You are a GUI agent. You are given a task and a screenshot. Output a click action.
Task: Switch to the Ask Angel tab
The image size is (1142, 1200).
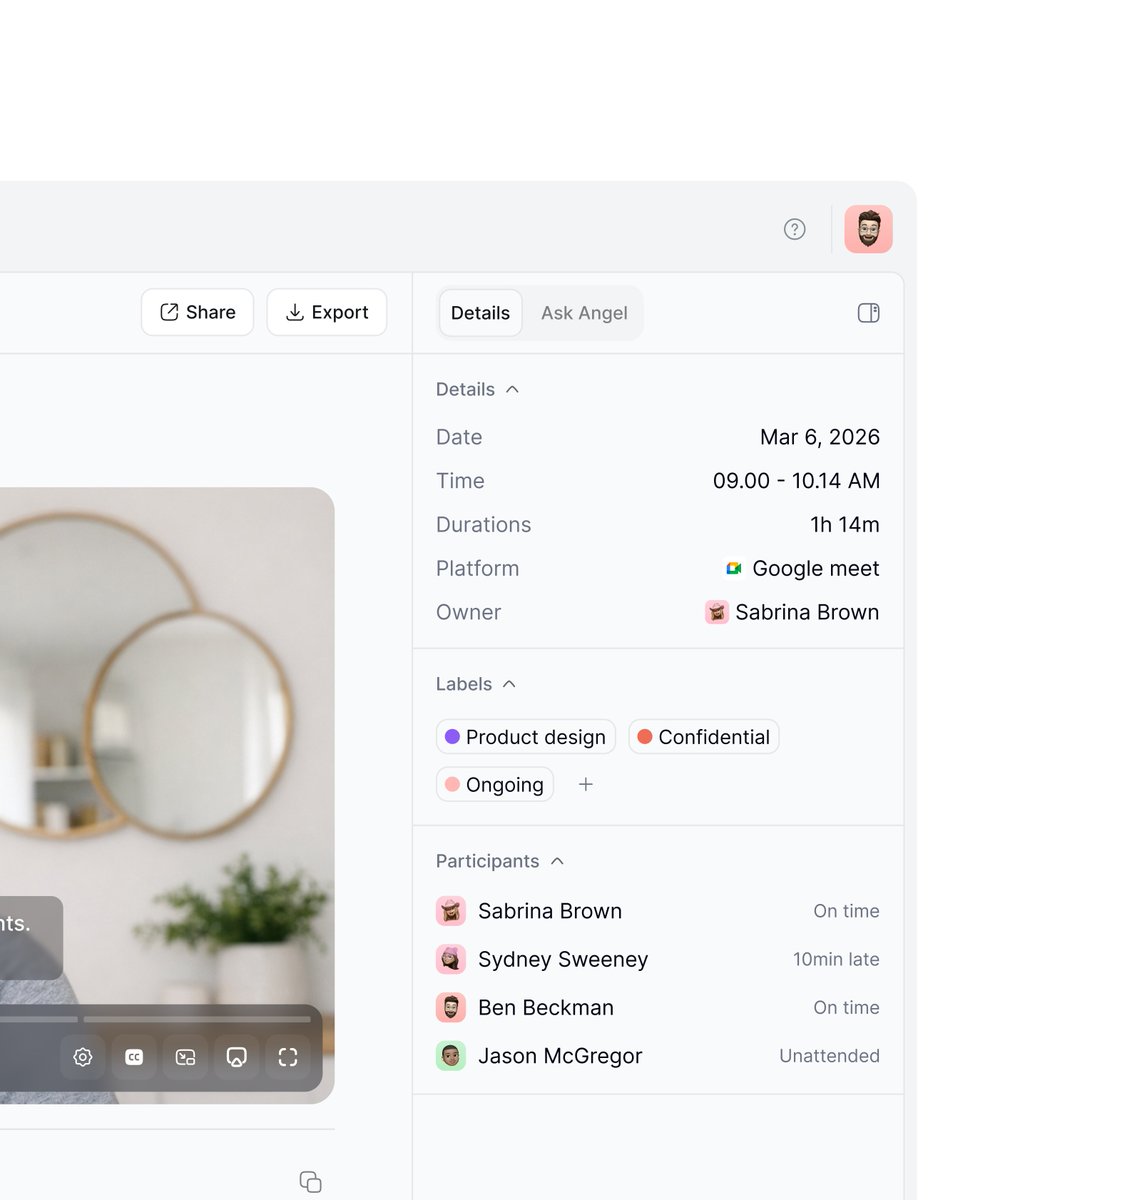584,313
